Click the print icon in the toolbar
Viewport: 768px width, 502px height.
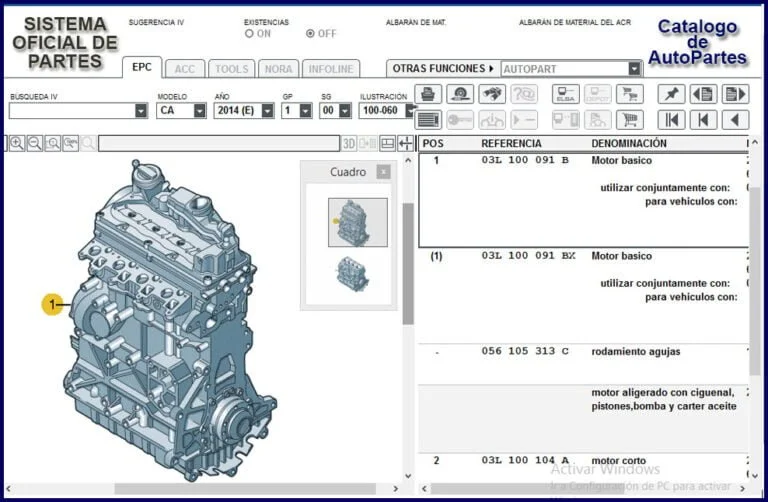(428, 94)
